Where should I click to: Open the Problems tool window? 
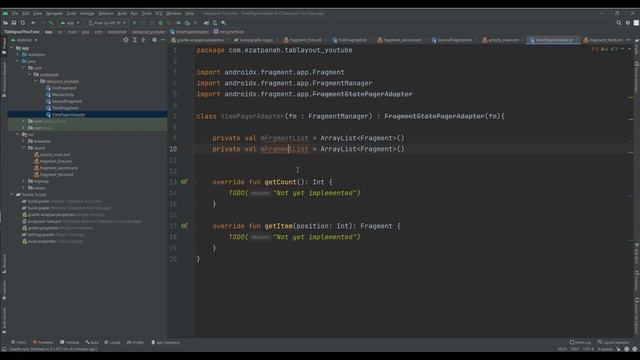43,342
